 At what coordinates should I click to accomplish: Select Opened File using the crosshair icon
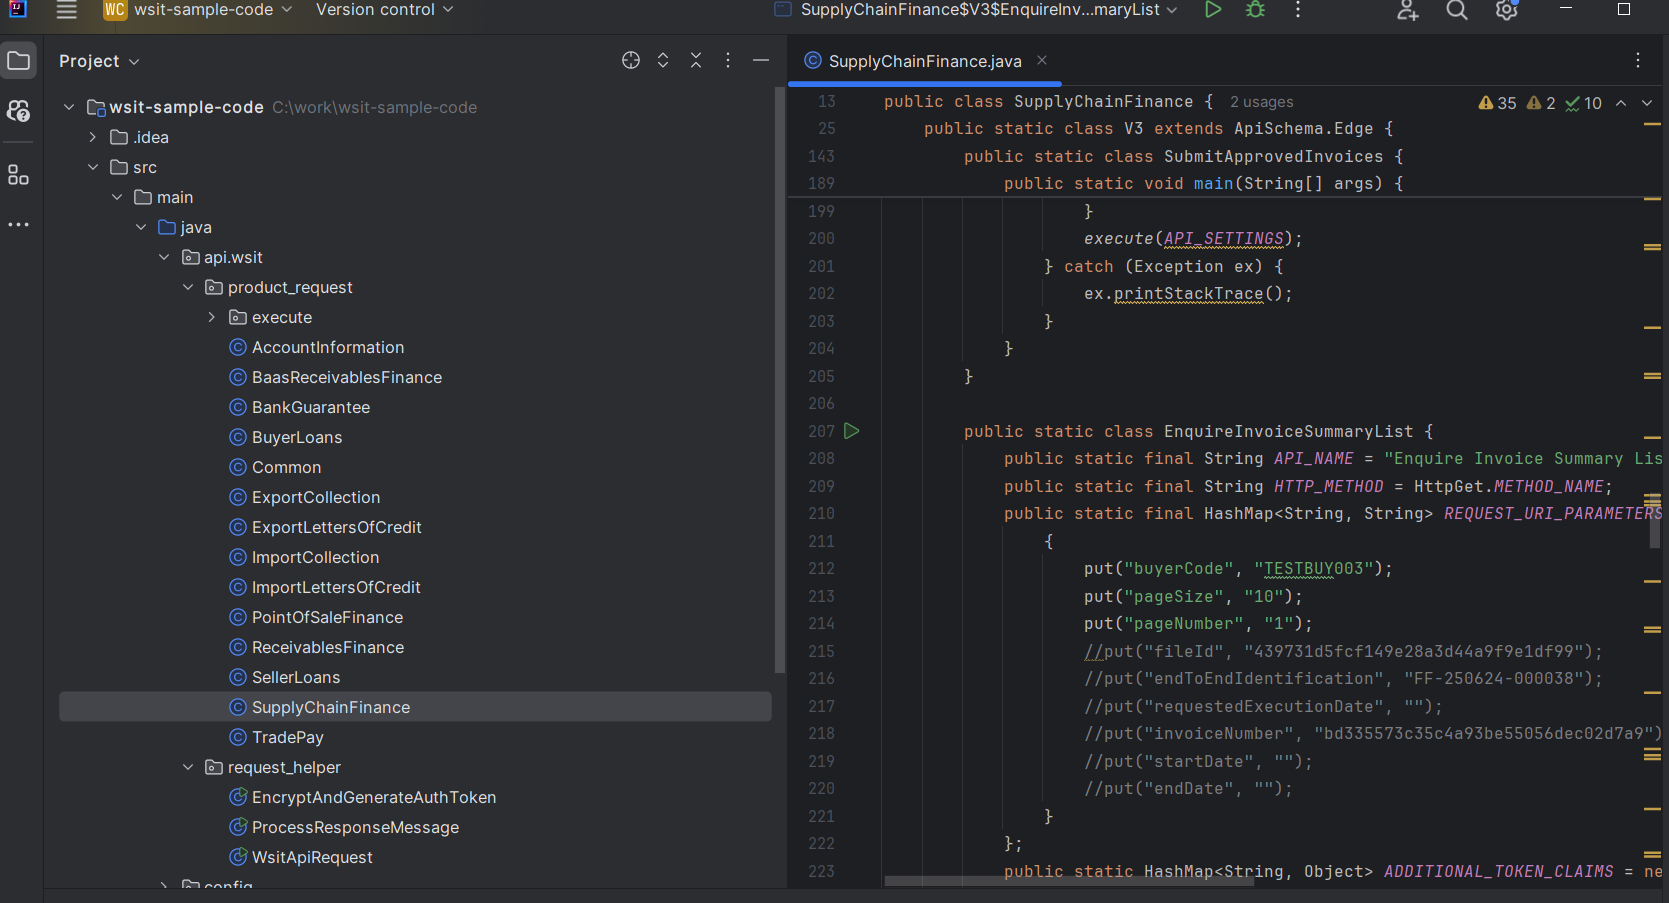click(x=631, y=60)
